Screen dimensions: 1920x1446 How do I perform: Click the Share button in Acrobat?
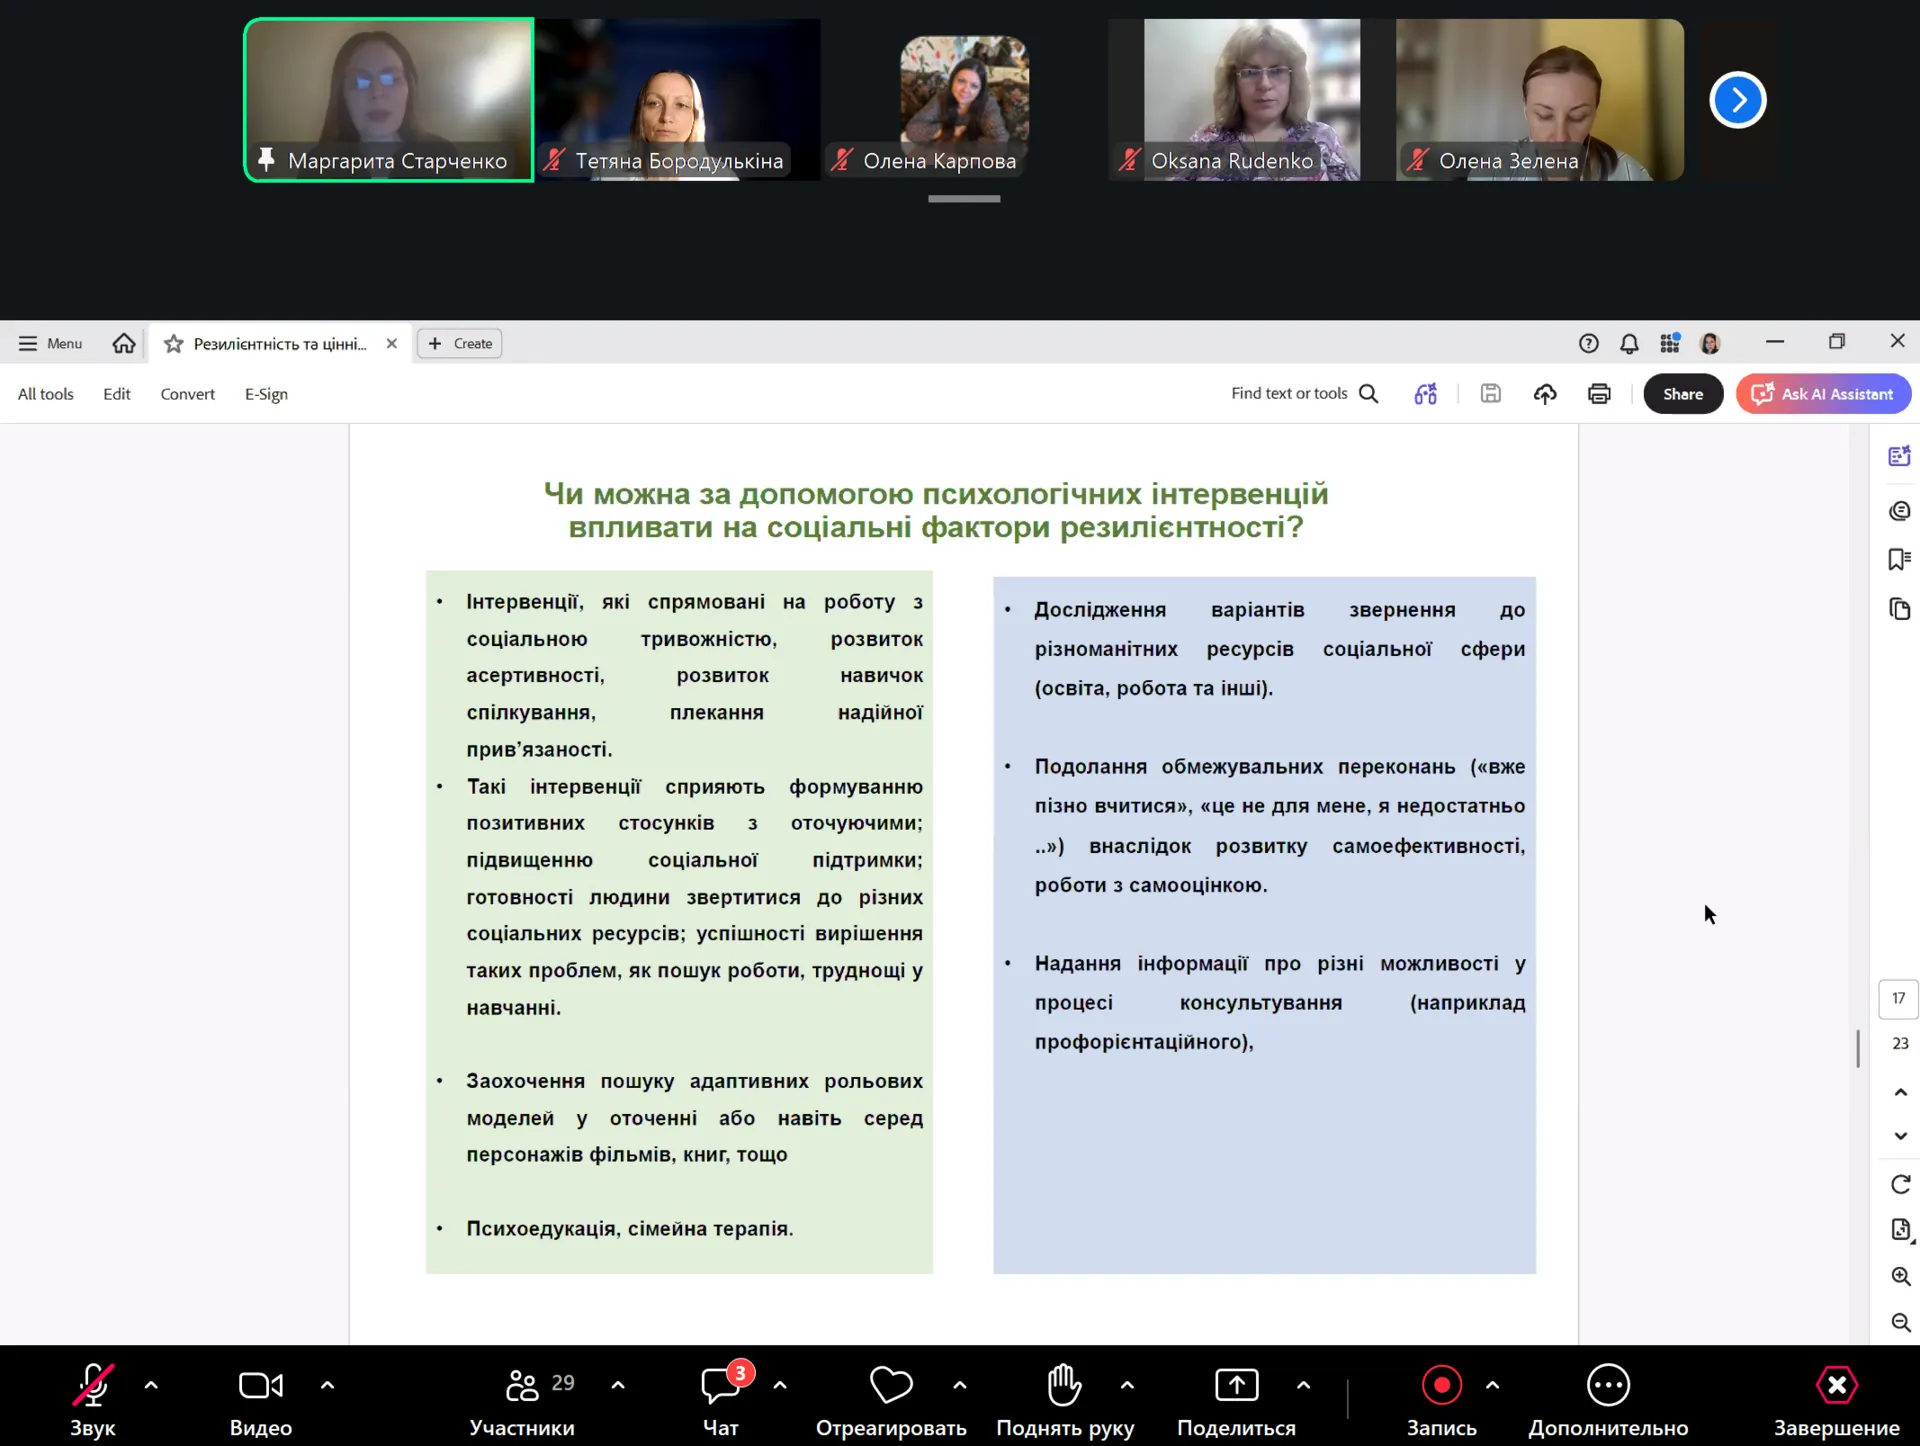point(1683,394)
